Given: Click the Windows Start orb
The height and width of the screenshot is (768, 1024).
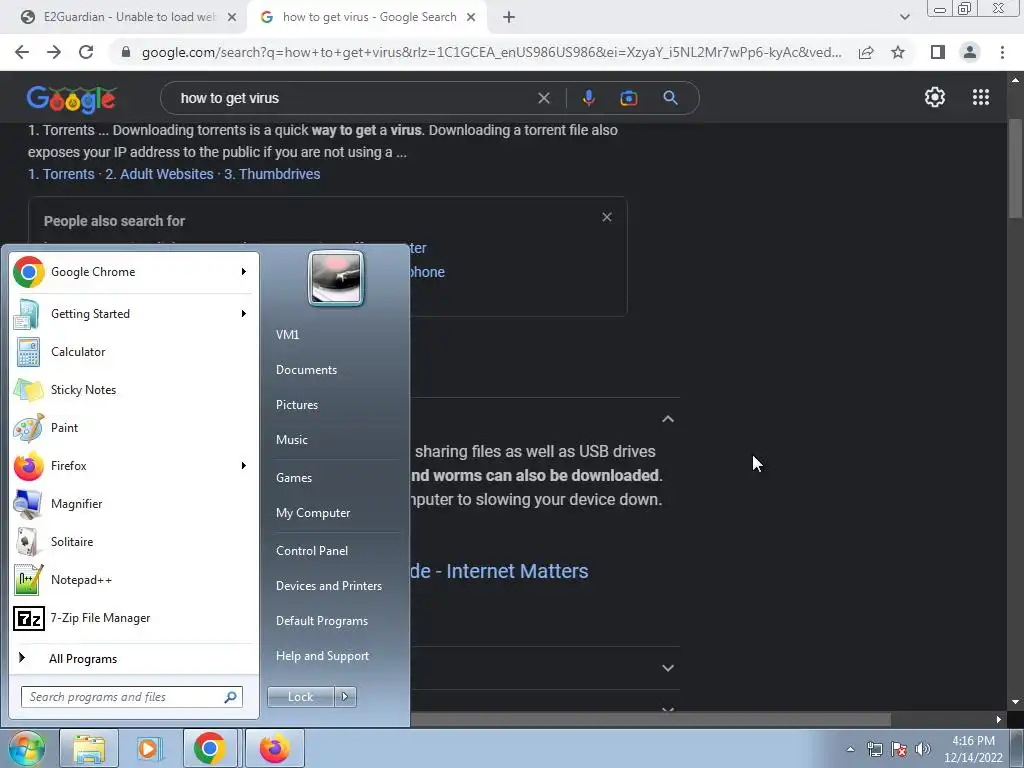Looking at the screenshot, I should 26,748.
